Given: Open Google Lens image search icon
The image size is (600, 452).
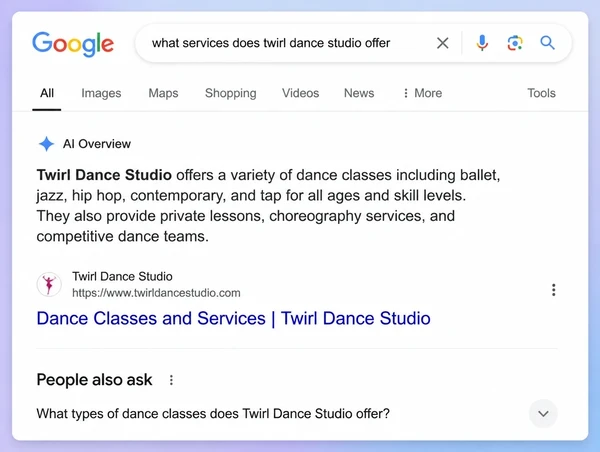Looking at the screenshot, I should tap(515, 43).
